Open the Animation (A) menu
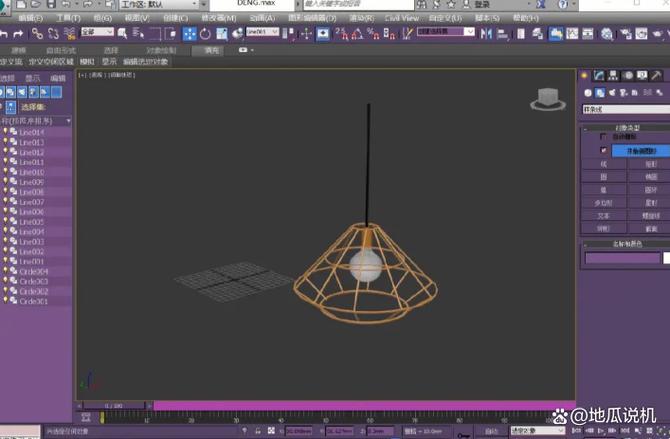Viewport: 670px width, 439px height. [x=262, y=18]
